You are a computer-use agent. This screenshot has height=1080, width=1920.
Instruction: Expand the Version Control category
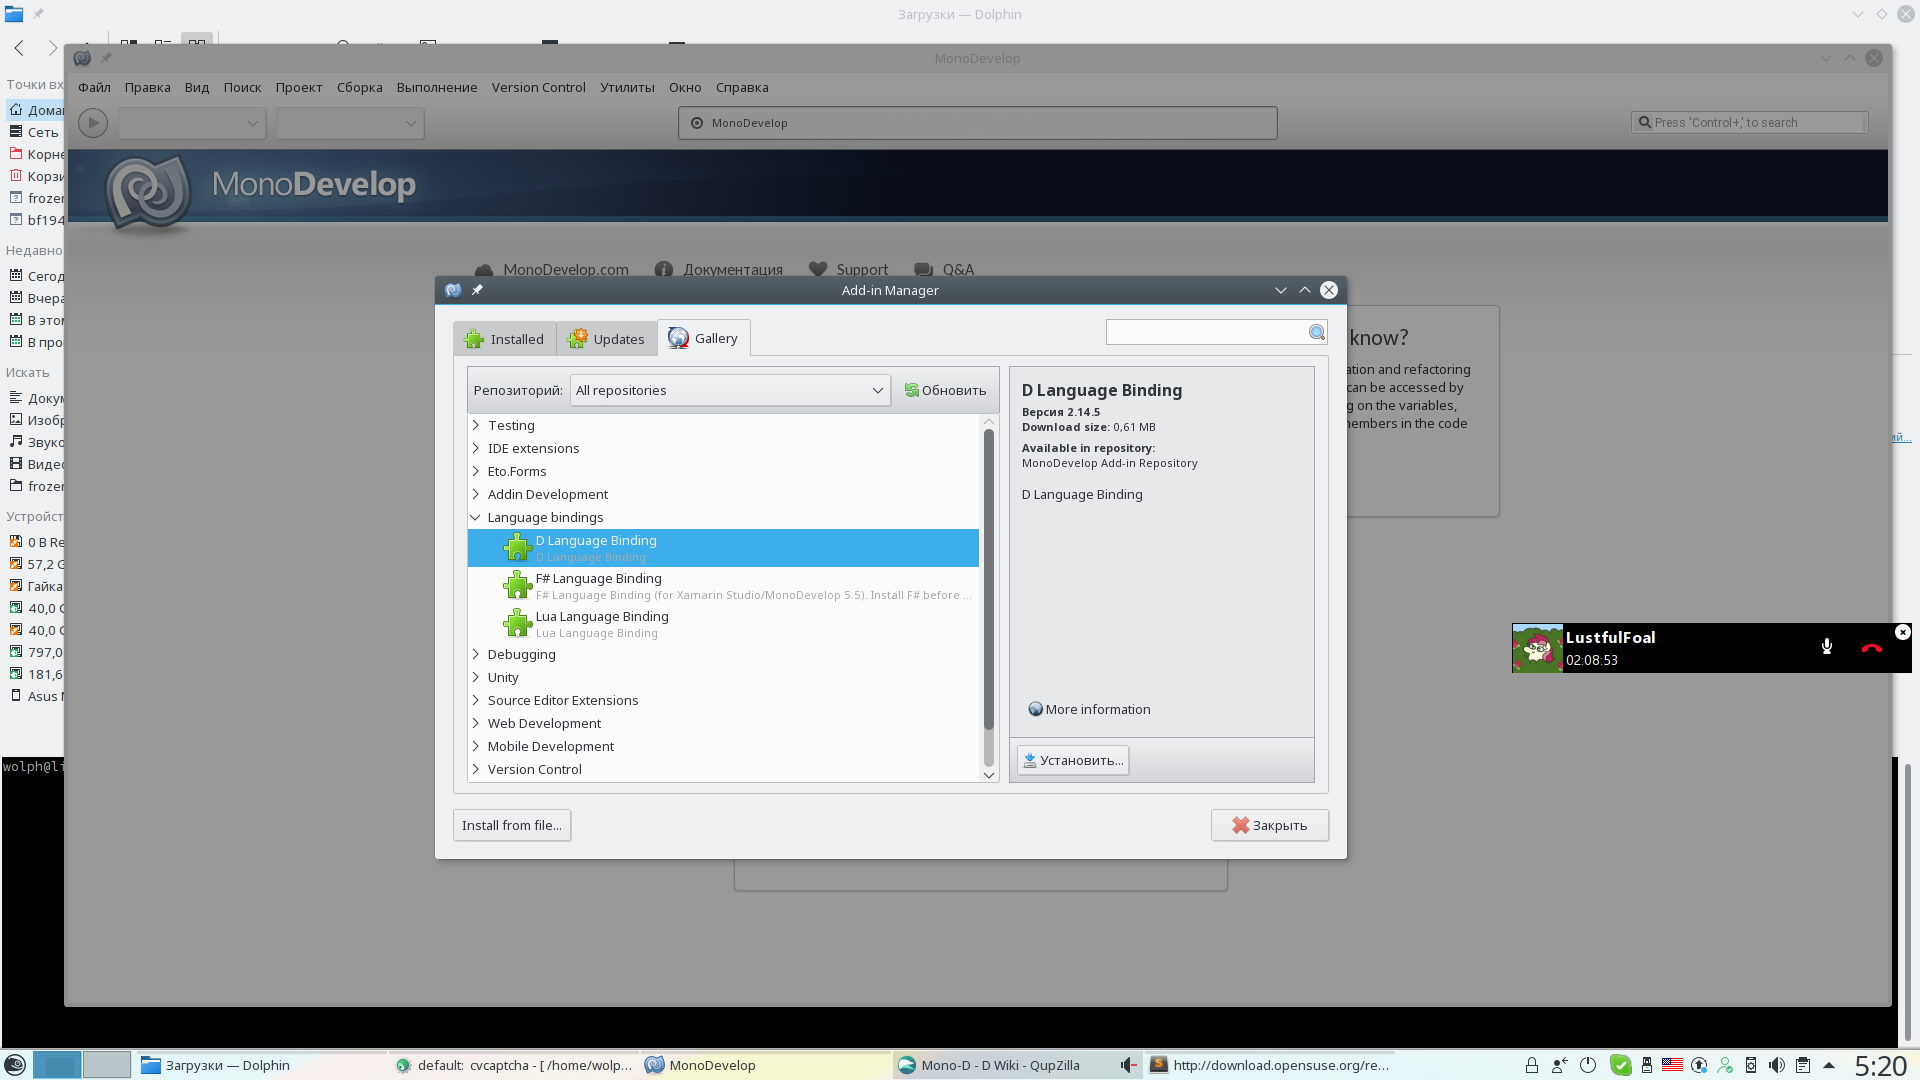[x=476, y=769]
